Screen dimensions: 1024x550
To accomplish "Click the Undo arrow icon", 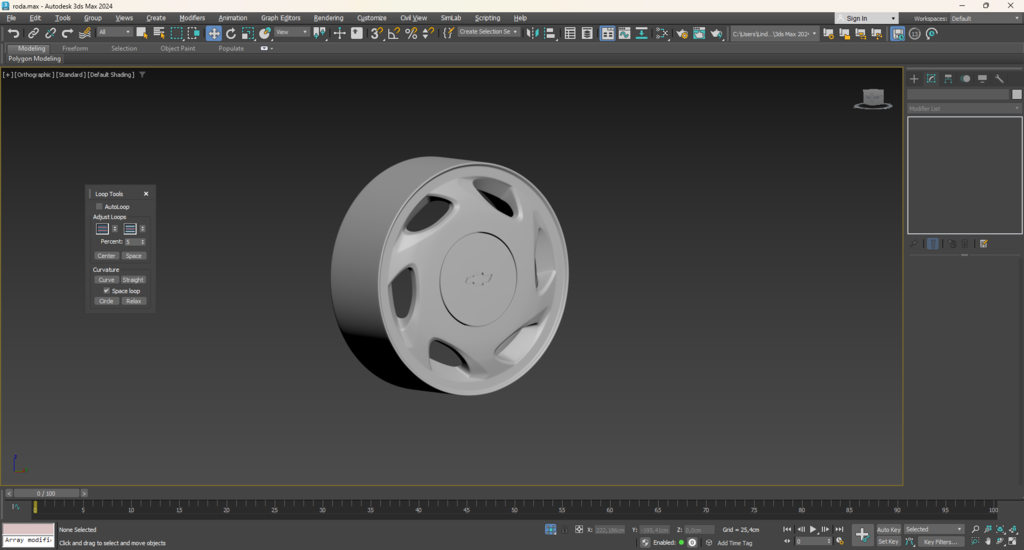I will pos(13,33).
